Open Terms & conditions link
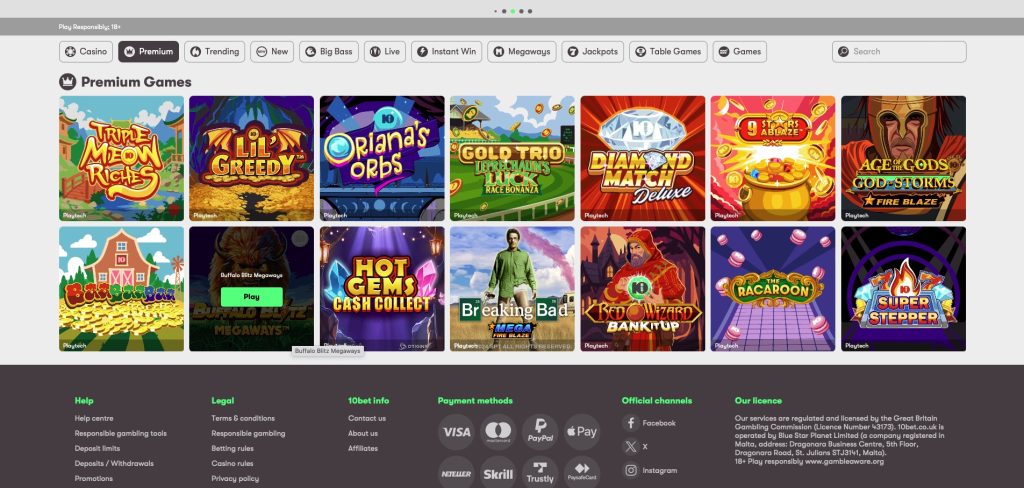The image size is (1024, 488). (243, 418)
